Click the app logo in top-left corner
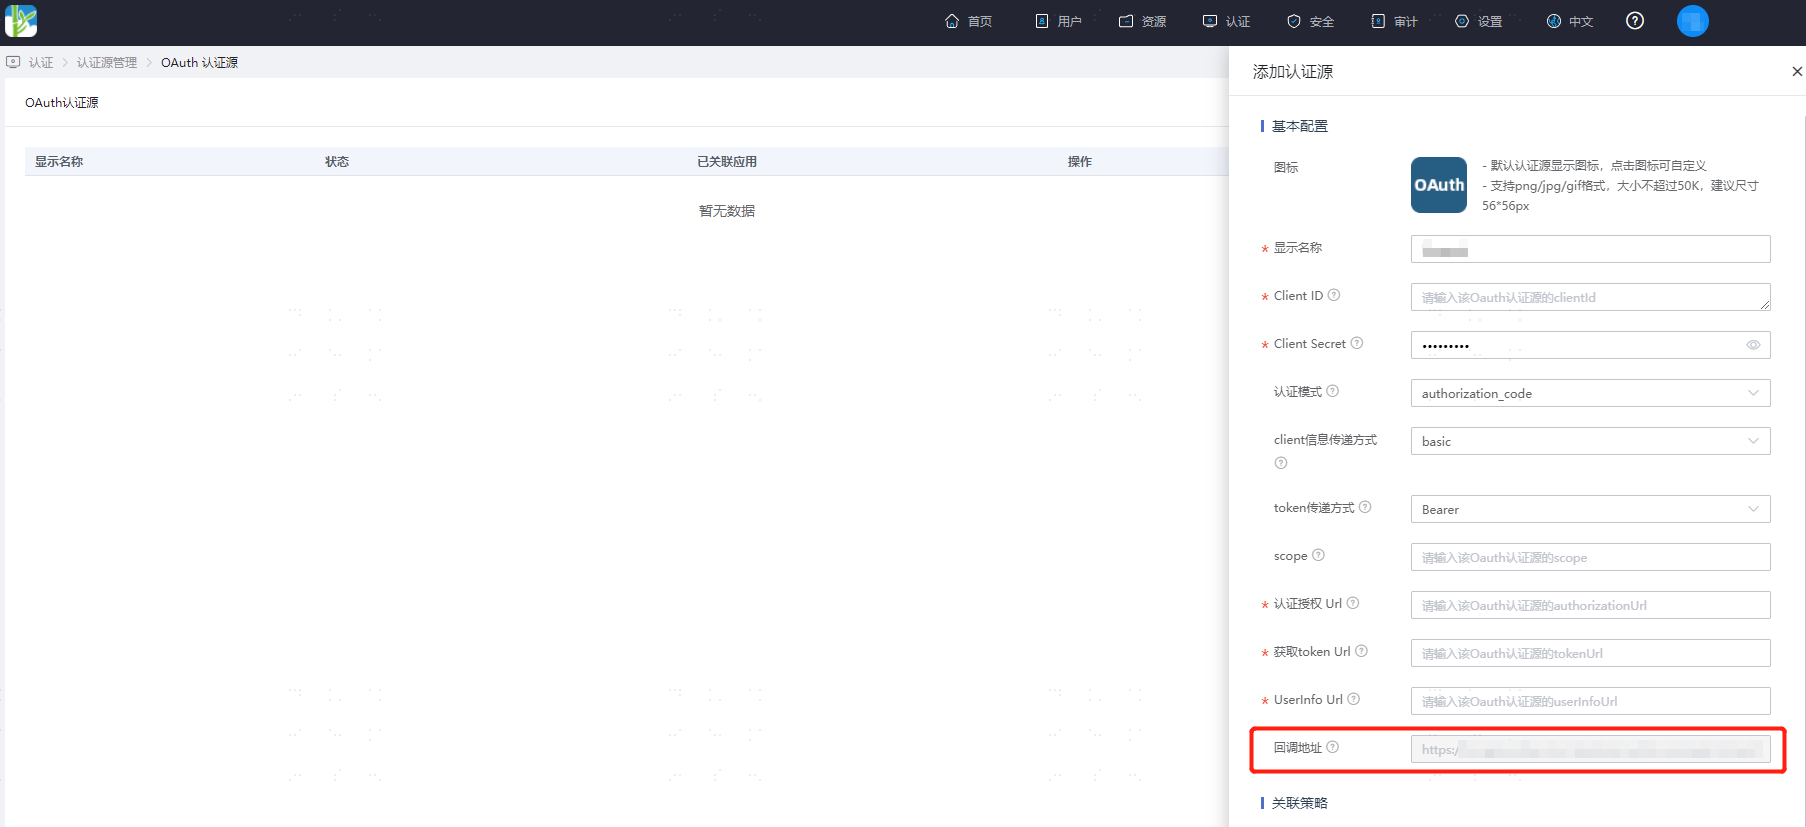This screenshot has height=827, width=1806. pyautogui.click(x=21, y=21)
